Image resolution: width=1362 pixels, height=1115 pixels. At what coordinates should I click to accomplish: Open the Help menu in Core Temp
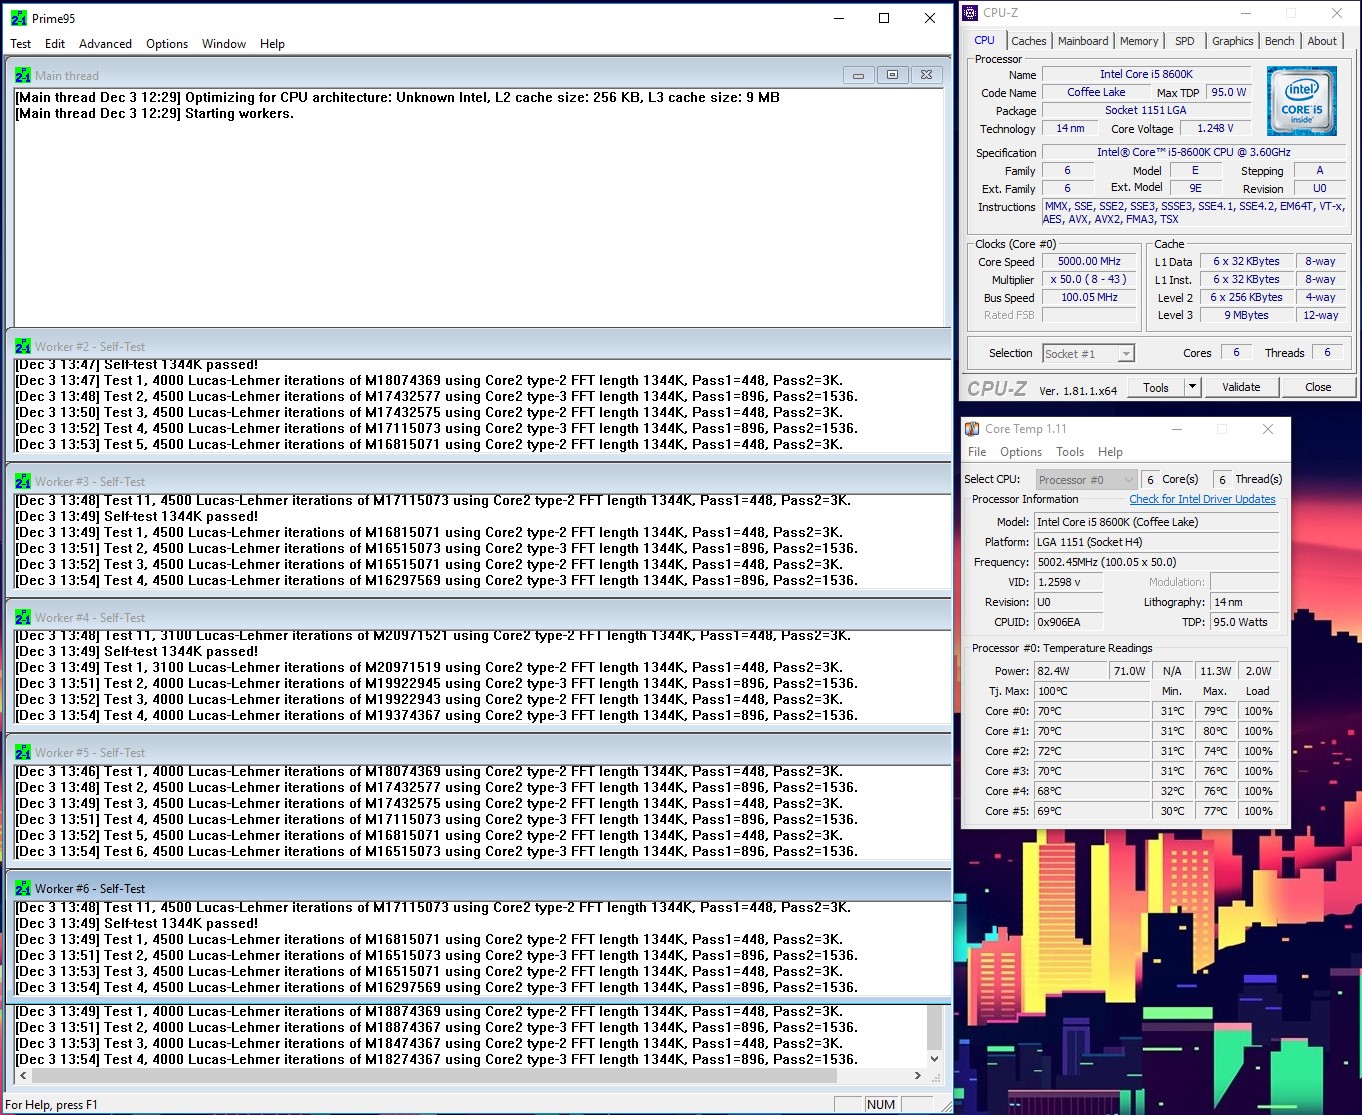[1110, 452]
